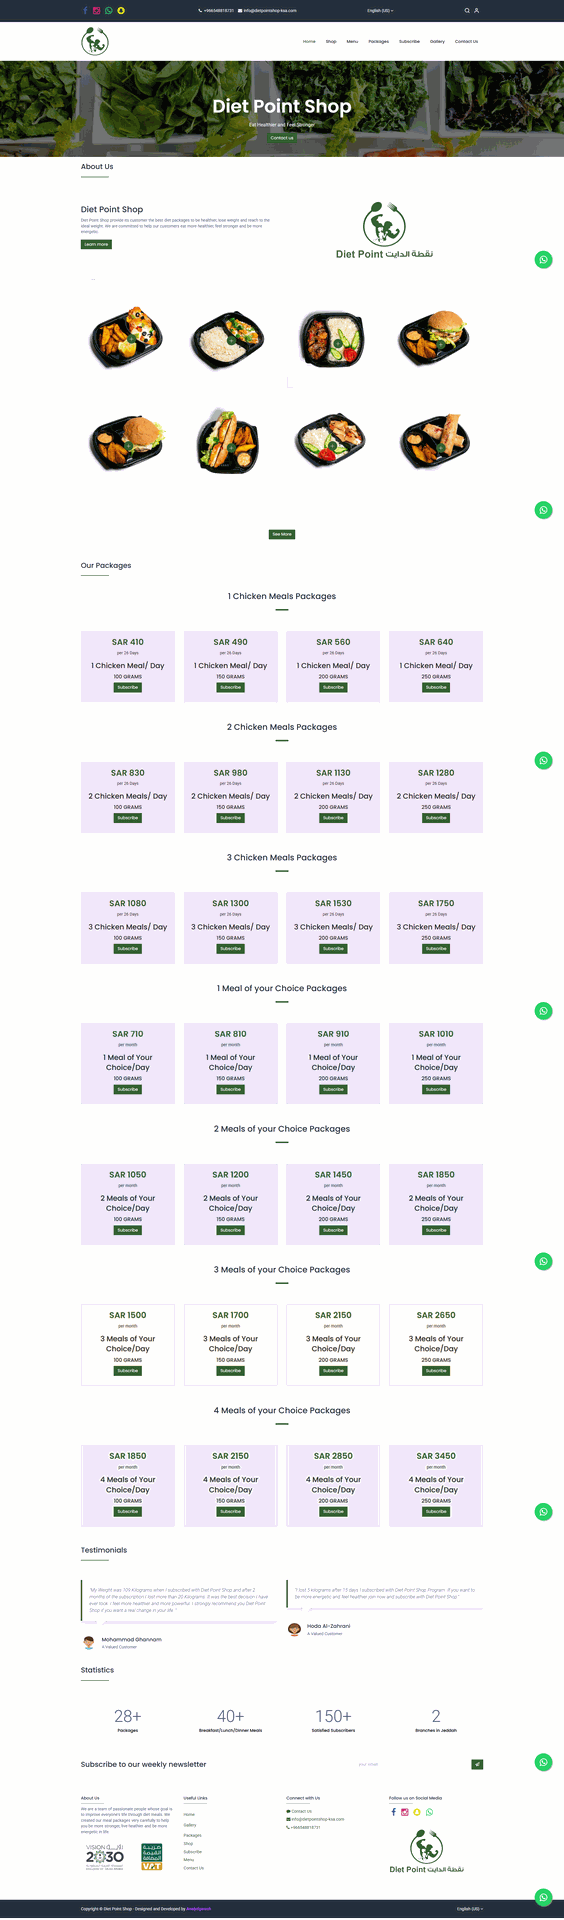Image resolution: width=564 pixels, height=1920 pixels.
Task: Open the Instagram icon in the footer
Action: (405, 1812)
